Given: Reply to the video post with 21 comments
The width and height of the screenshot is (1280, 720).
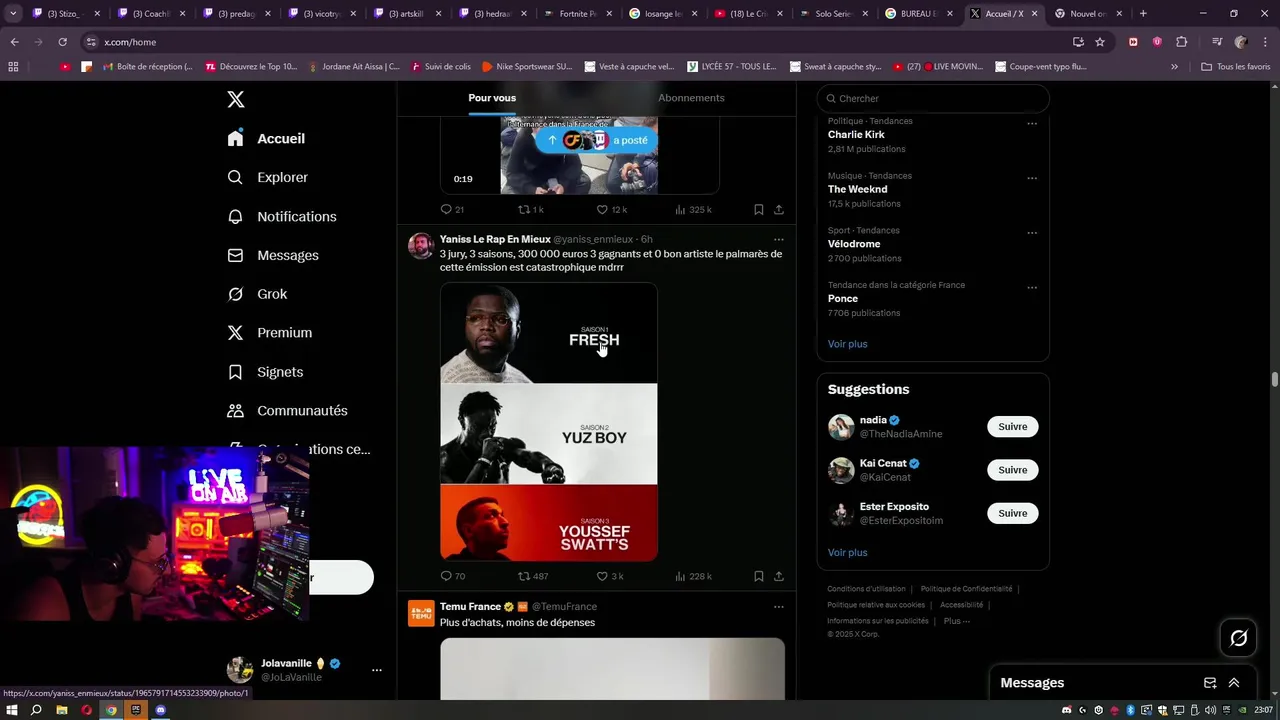Looking at the screenshot, I should (452, 210).
